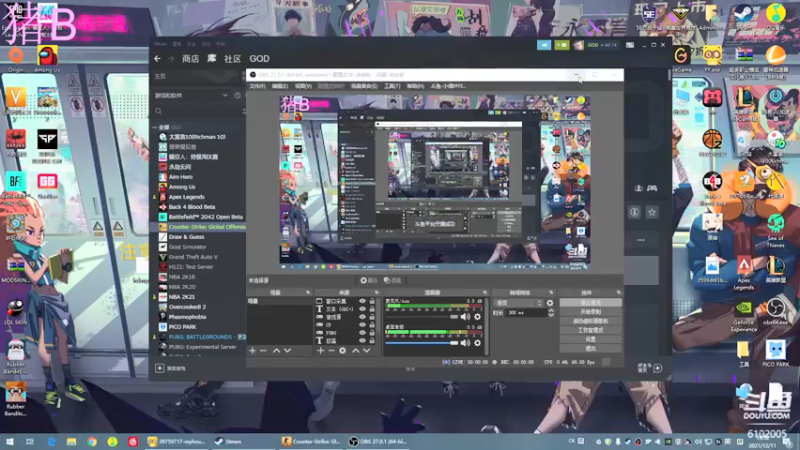Click OBS 开始录制 button
800x450 pixels.
click(590, 312)
